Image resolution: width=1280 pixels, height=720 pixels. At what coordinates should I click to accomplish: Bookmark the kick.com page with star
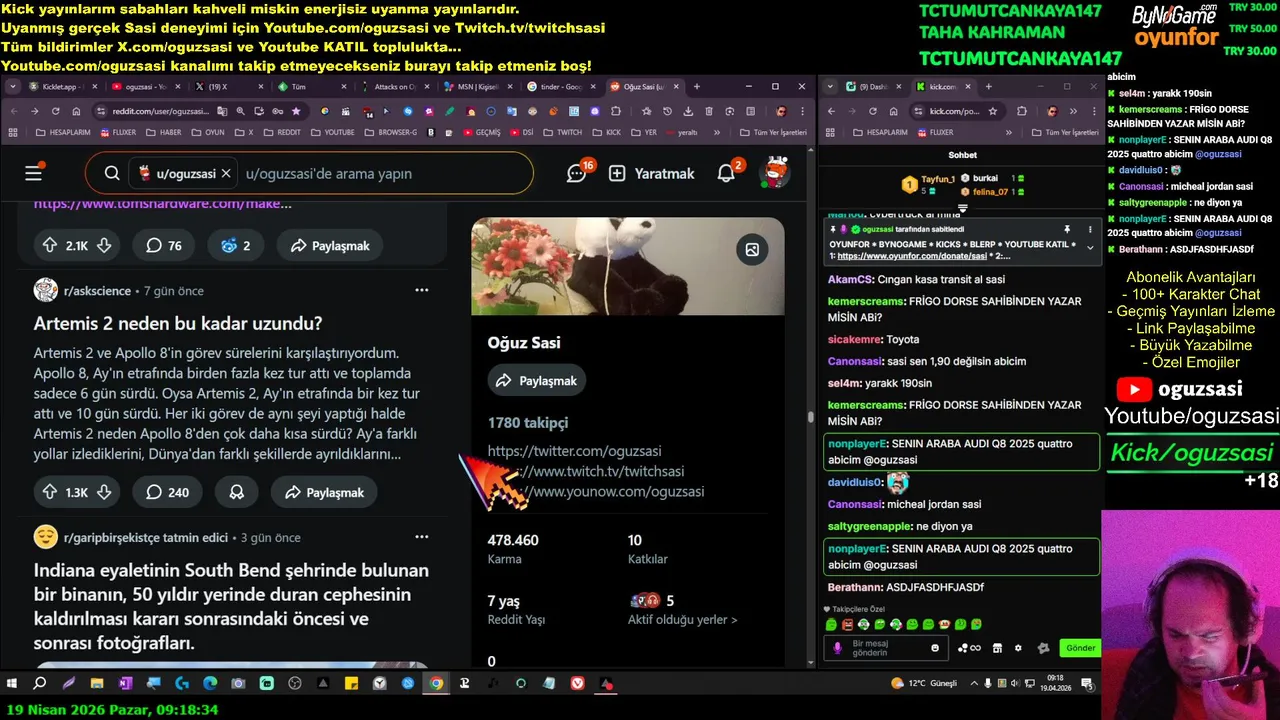pyautogui.click(x=993, y=111)
